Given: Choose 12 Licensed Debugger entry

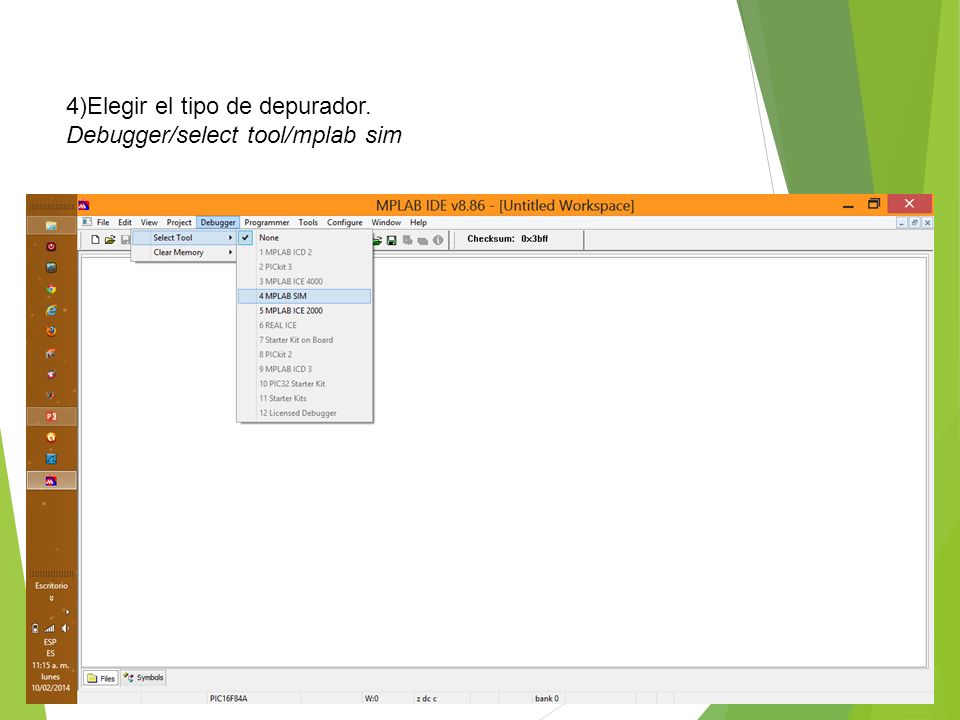Looking at the screenshot, I should click(304, 413).
